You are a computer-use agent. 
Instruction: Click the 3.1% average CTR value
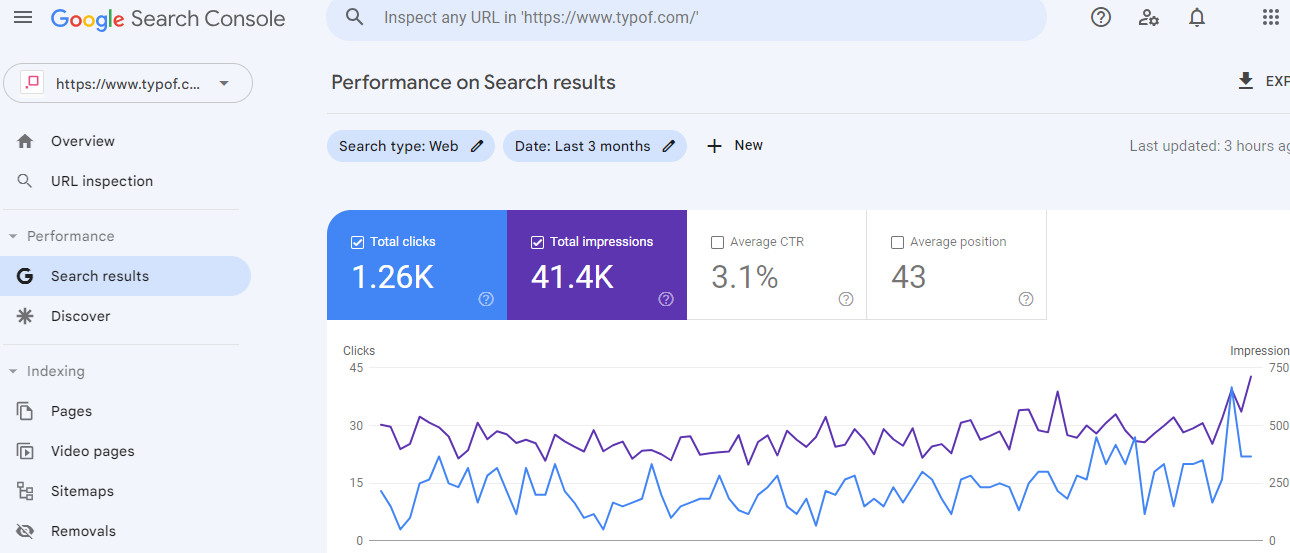tap(745, 277)
